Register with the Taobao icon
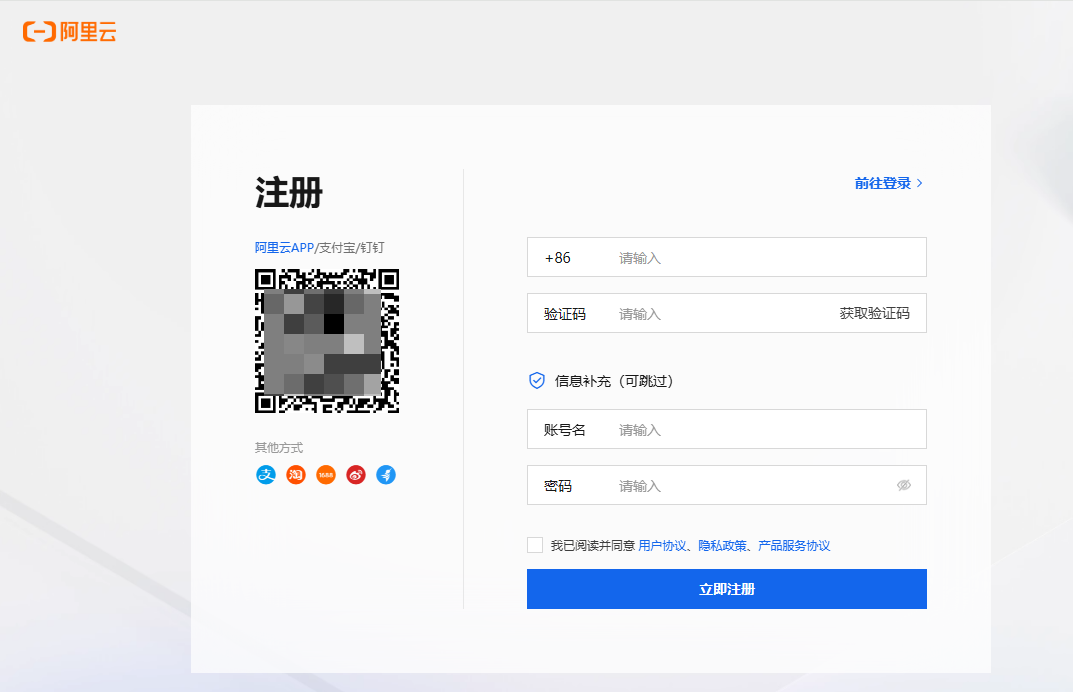Image resolution: width=1073 pixels, height=692 pixels. click(296, 474)
